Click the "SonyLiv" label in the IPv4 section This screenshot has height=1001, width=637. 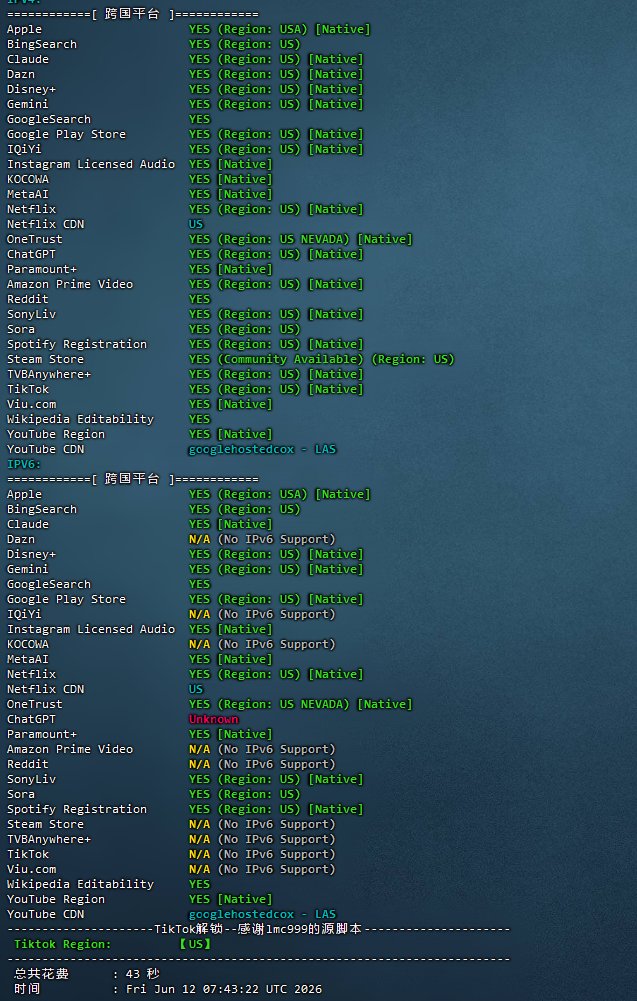pos(31,314)
